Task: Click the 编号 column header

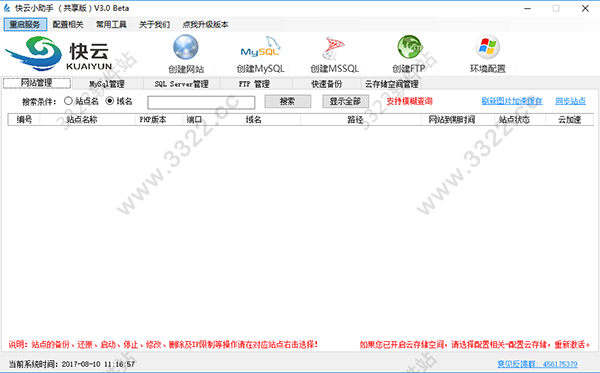Action: coord(24,119)
